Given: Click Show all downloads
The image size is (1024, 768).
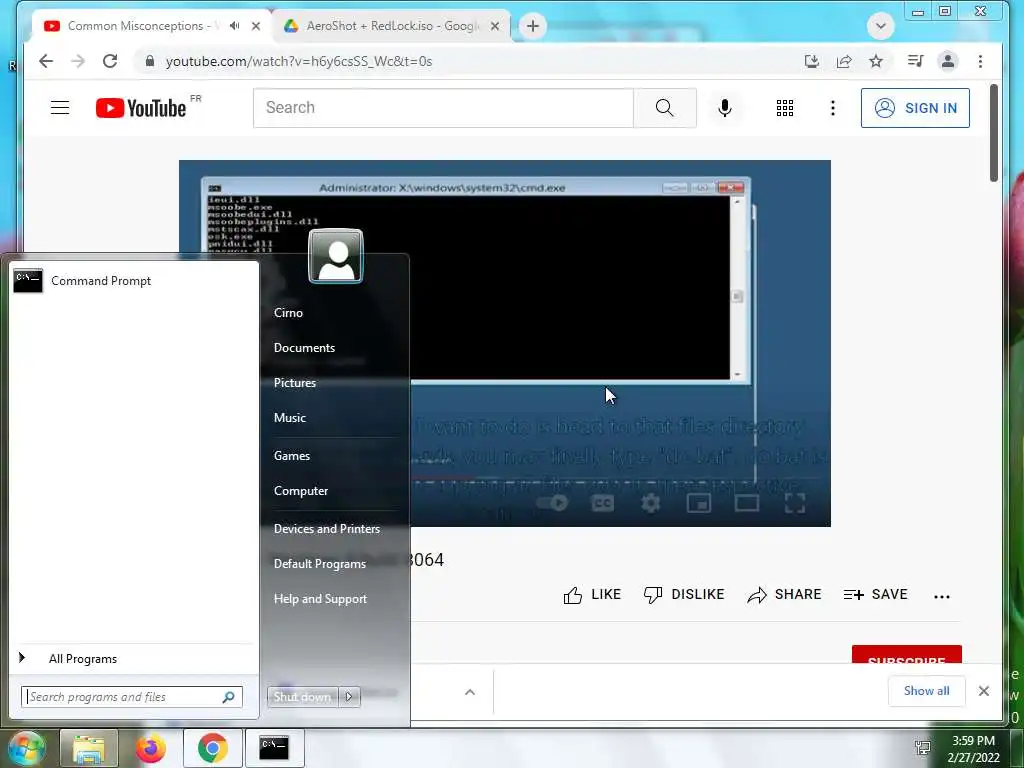Looking at the screenshot, I should coord(926,691).
